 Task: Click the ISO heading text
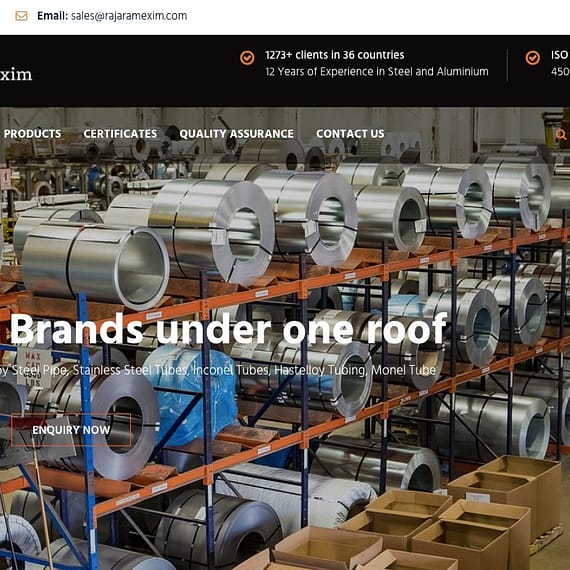[560, 55]
